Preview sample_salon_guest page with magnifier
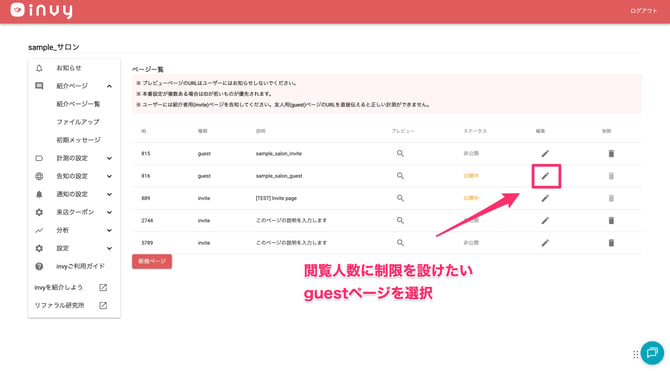This screenshot has width=670, height=371. click(400, 175)
